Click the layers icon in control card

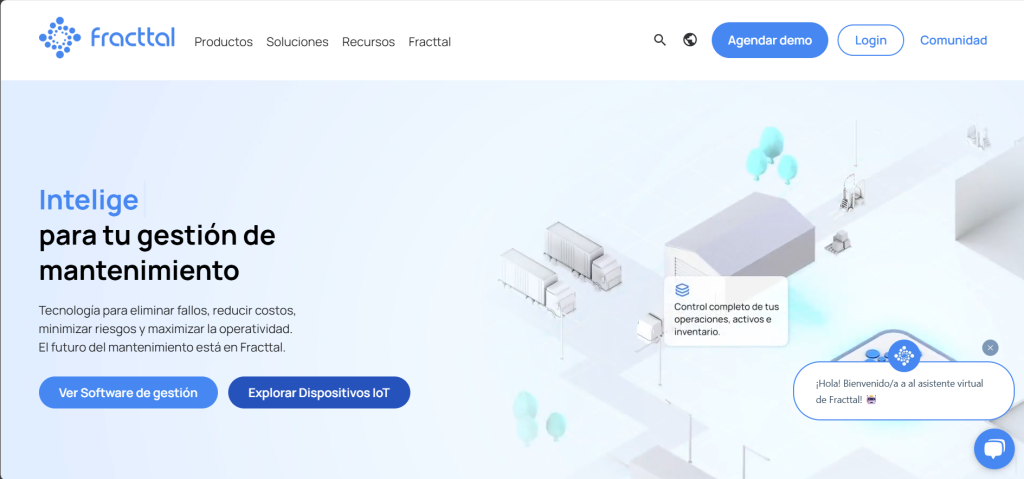coord(682,290)
